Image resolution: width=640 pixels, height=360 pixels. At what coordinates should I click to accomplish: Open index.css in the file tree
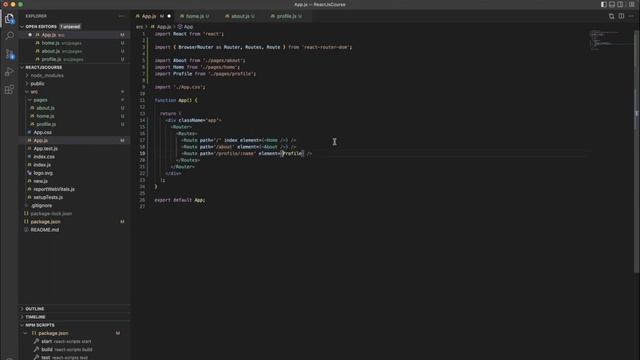point(75,157)
